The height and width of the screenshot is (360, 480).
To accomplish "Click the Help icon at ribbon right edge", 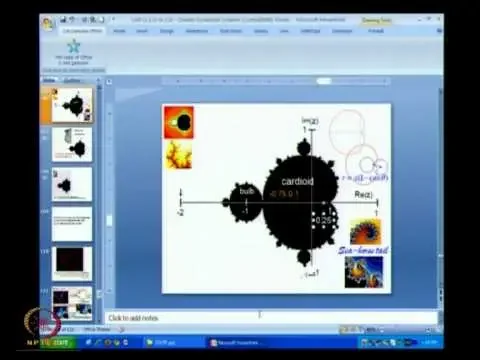I will (x=439, y=31).
